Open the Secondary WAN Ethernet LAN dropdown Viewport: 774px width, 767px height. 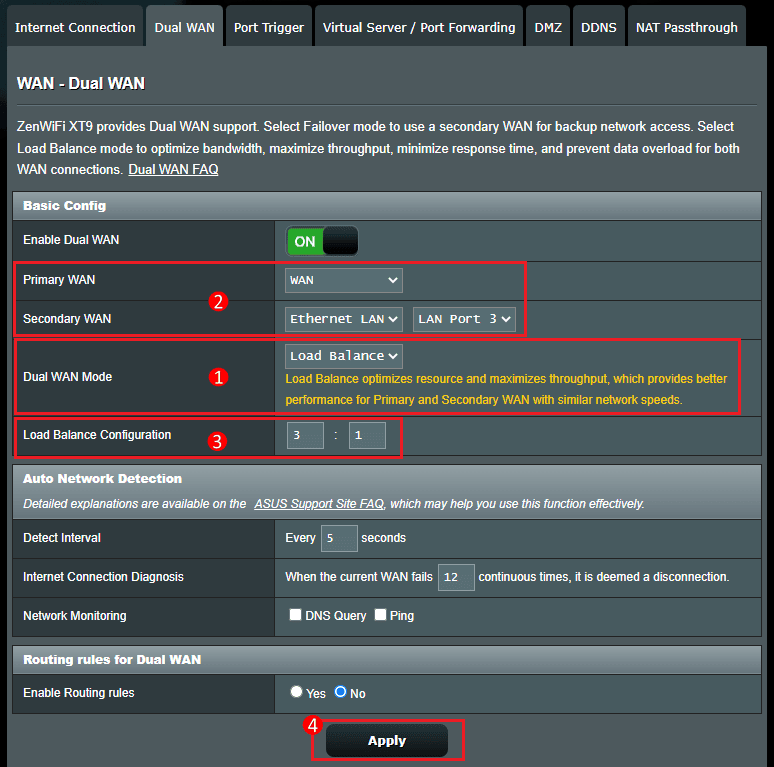coord(344,319)
